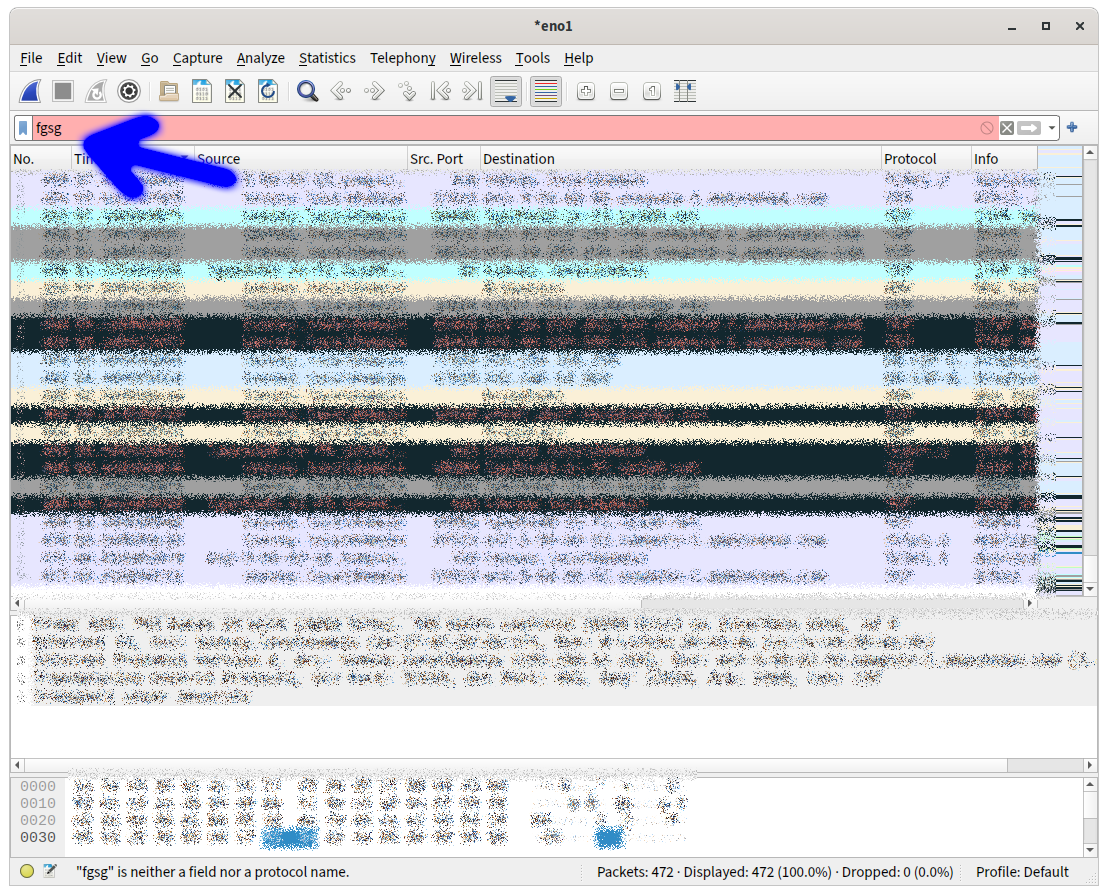Jump to the last packet
Viewport: 1108px width, 895px height.
pos(473,91)
